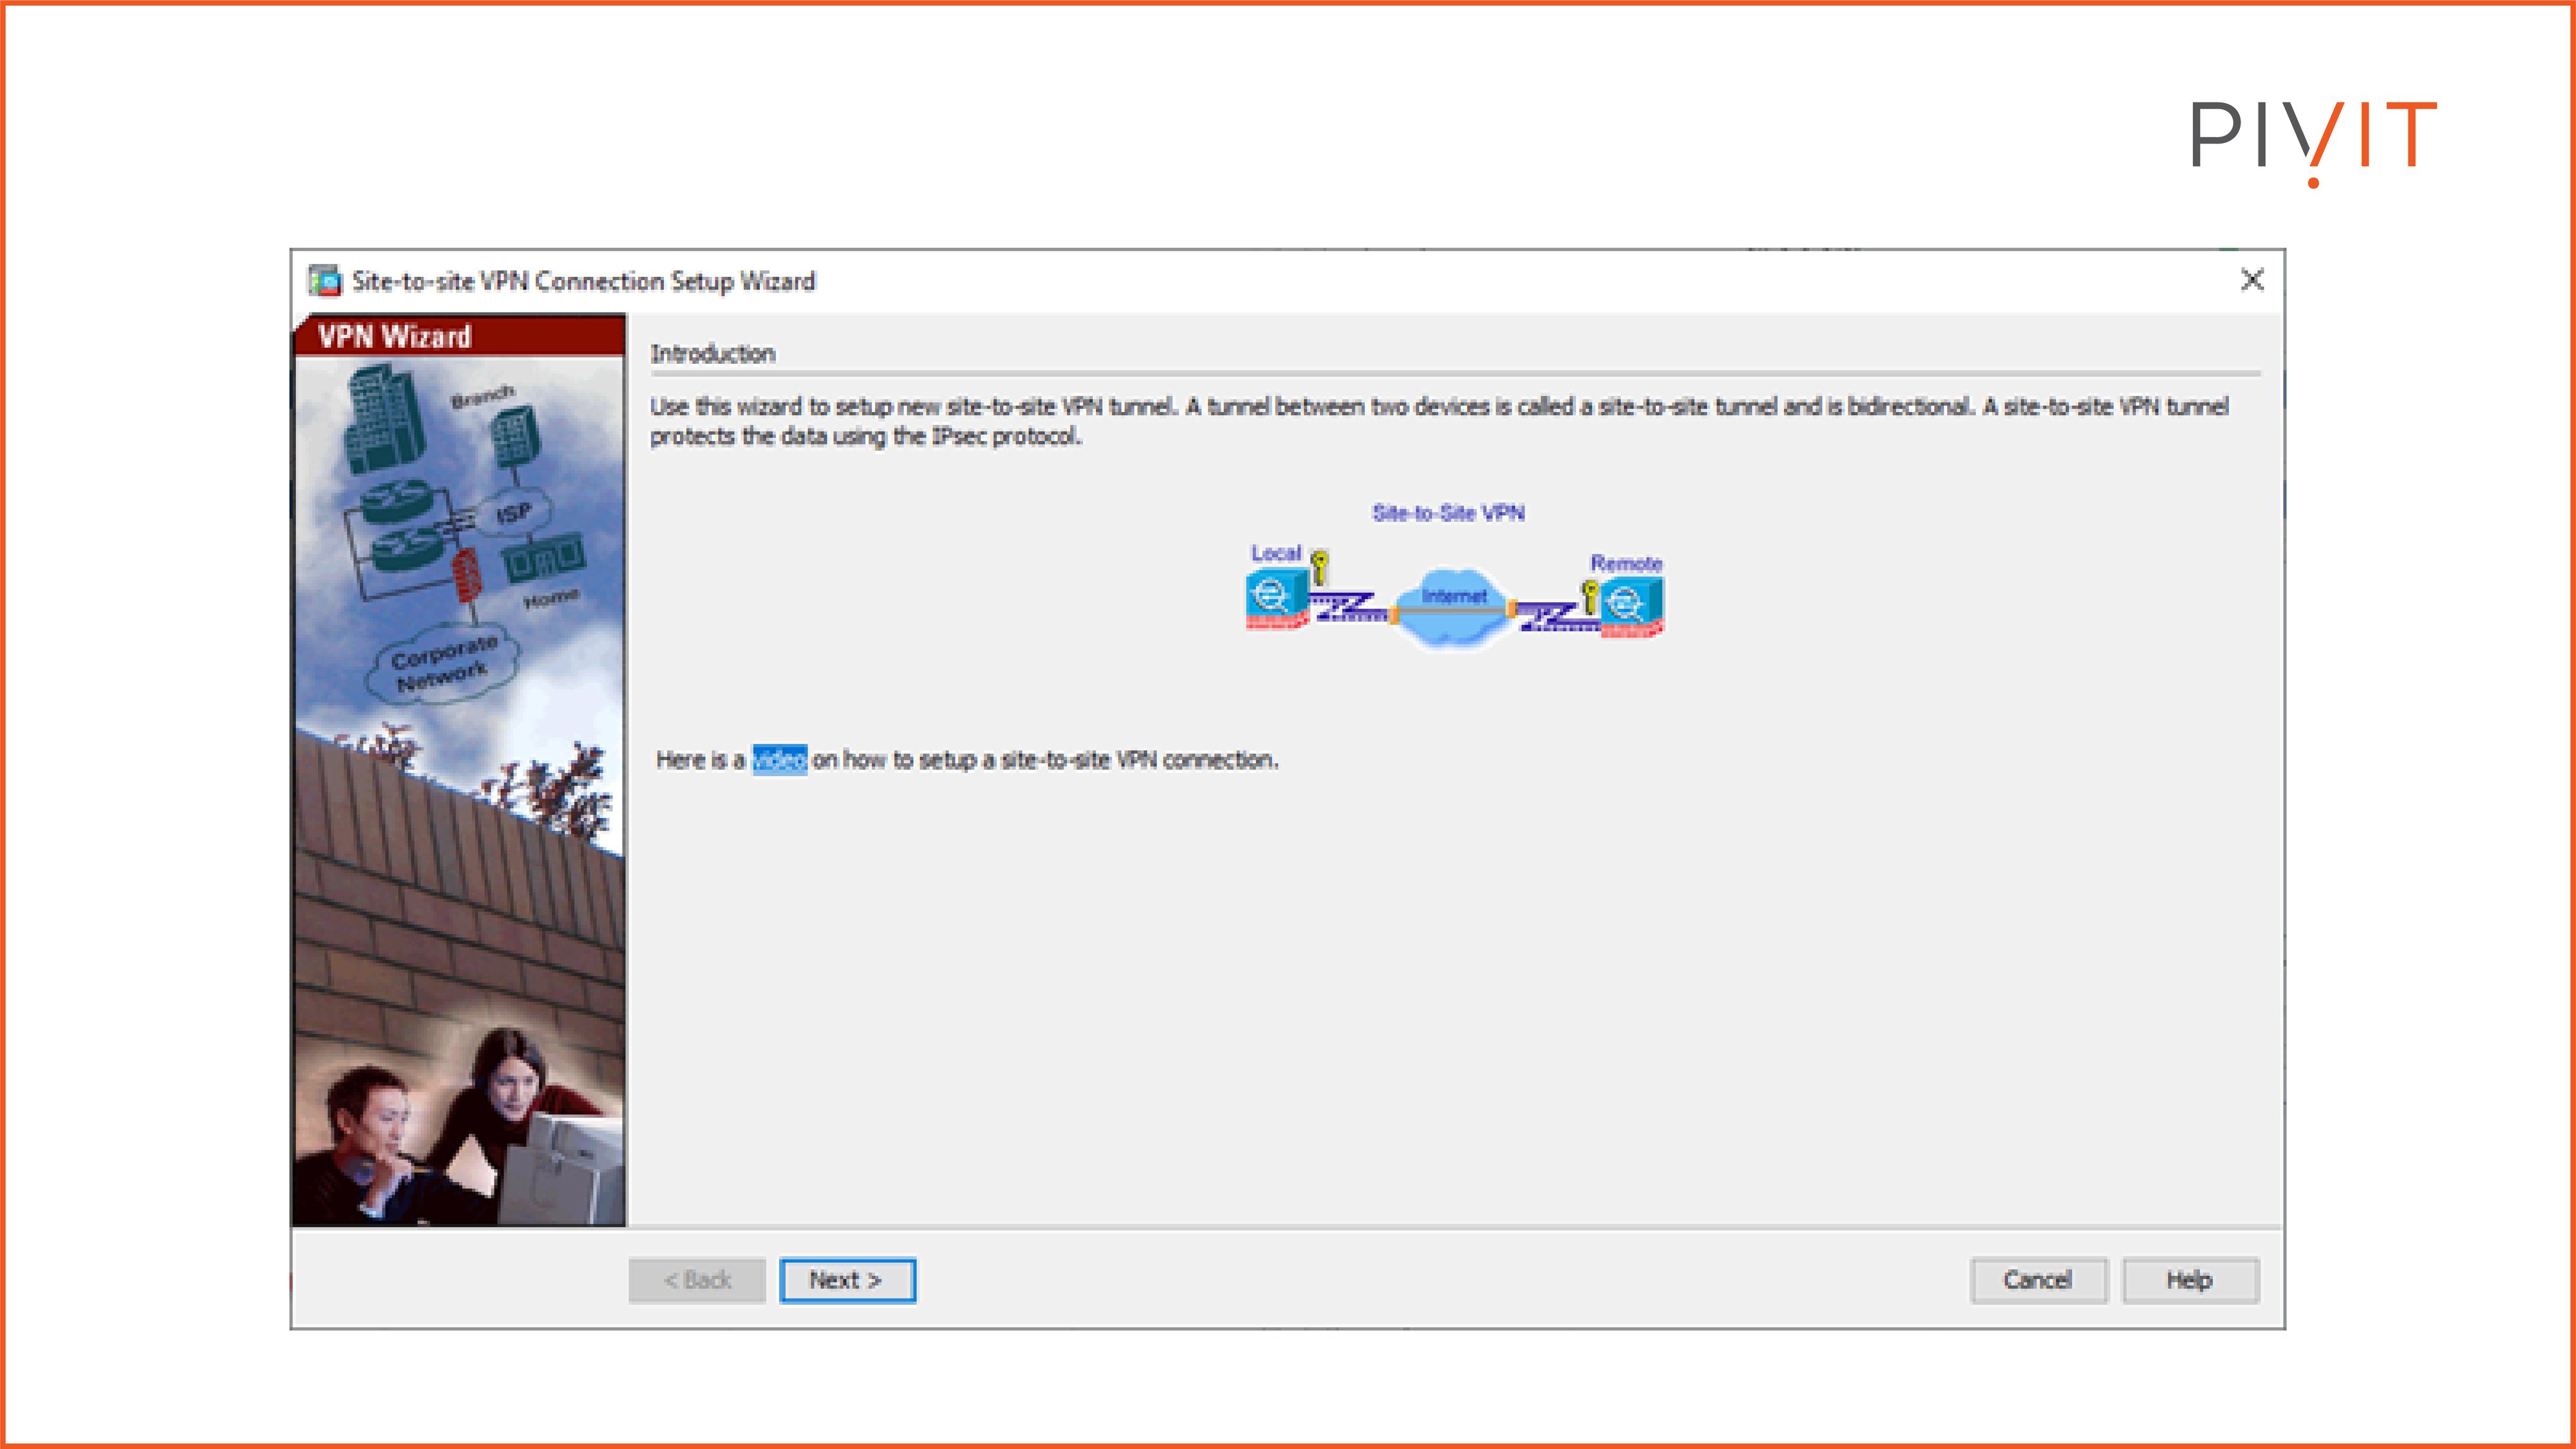This screenshot has height=1449, width=2576.
Task: Cancel the VPN setup wizard
Action: (2038, 1280)
